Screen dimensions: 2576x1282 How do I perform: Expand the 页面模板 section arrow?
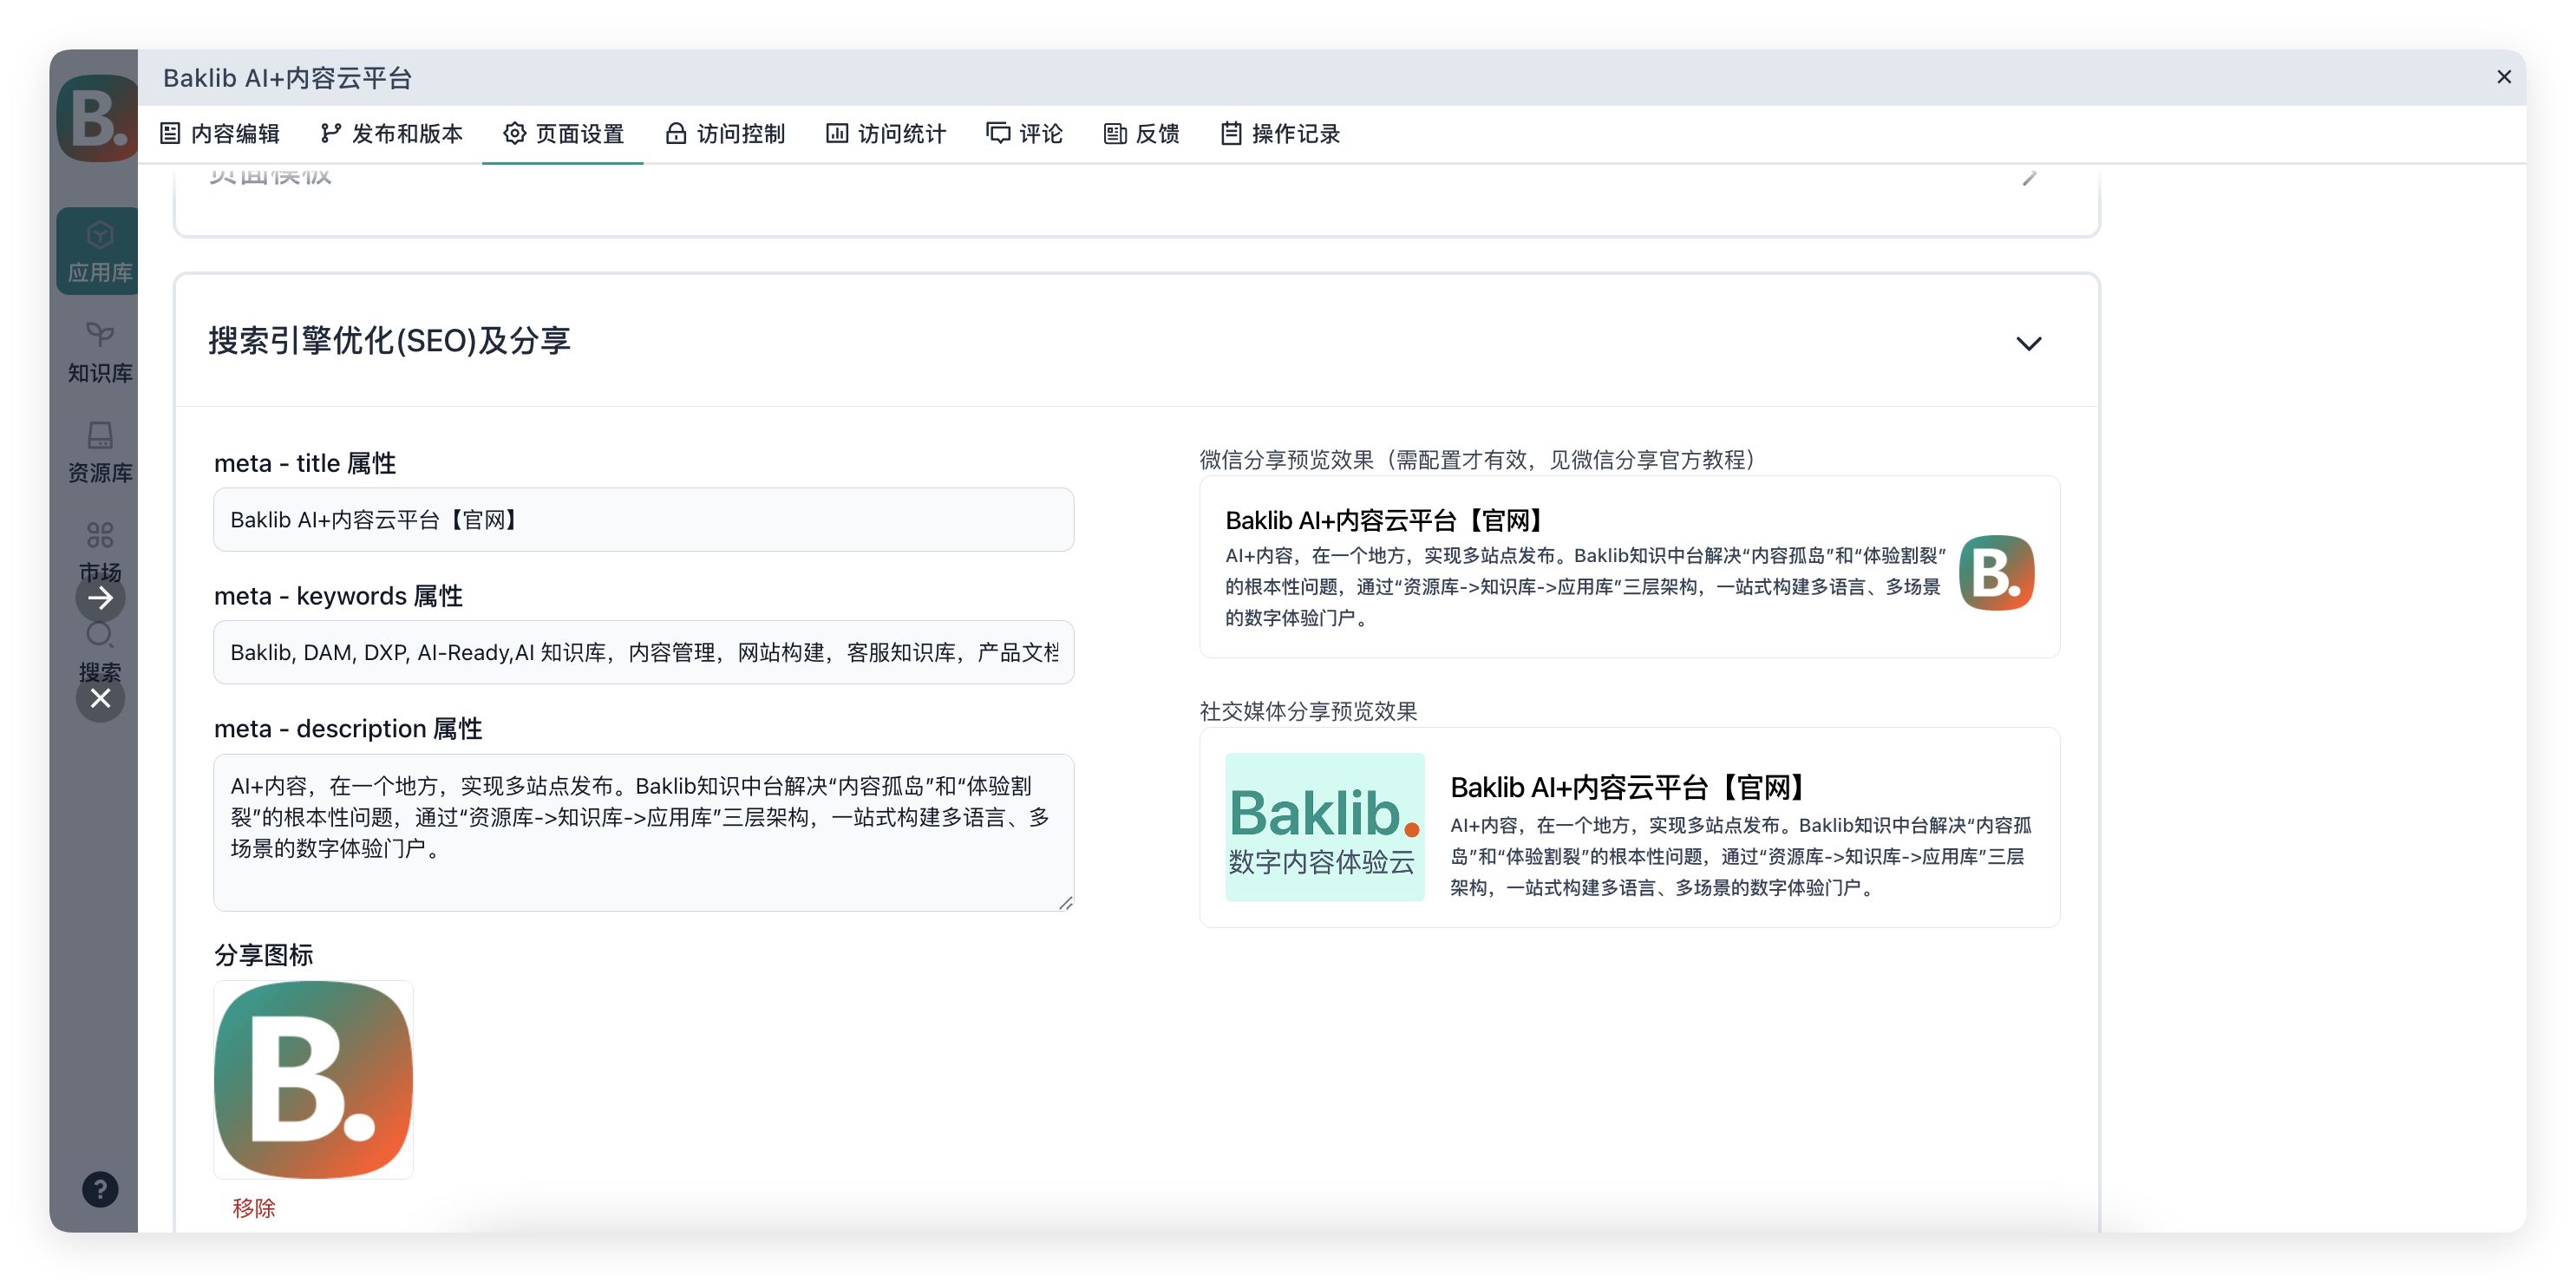pyautogui.click(x=2028, y=178)
